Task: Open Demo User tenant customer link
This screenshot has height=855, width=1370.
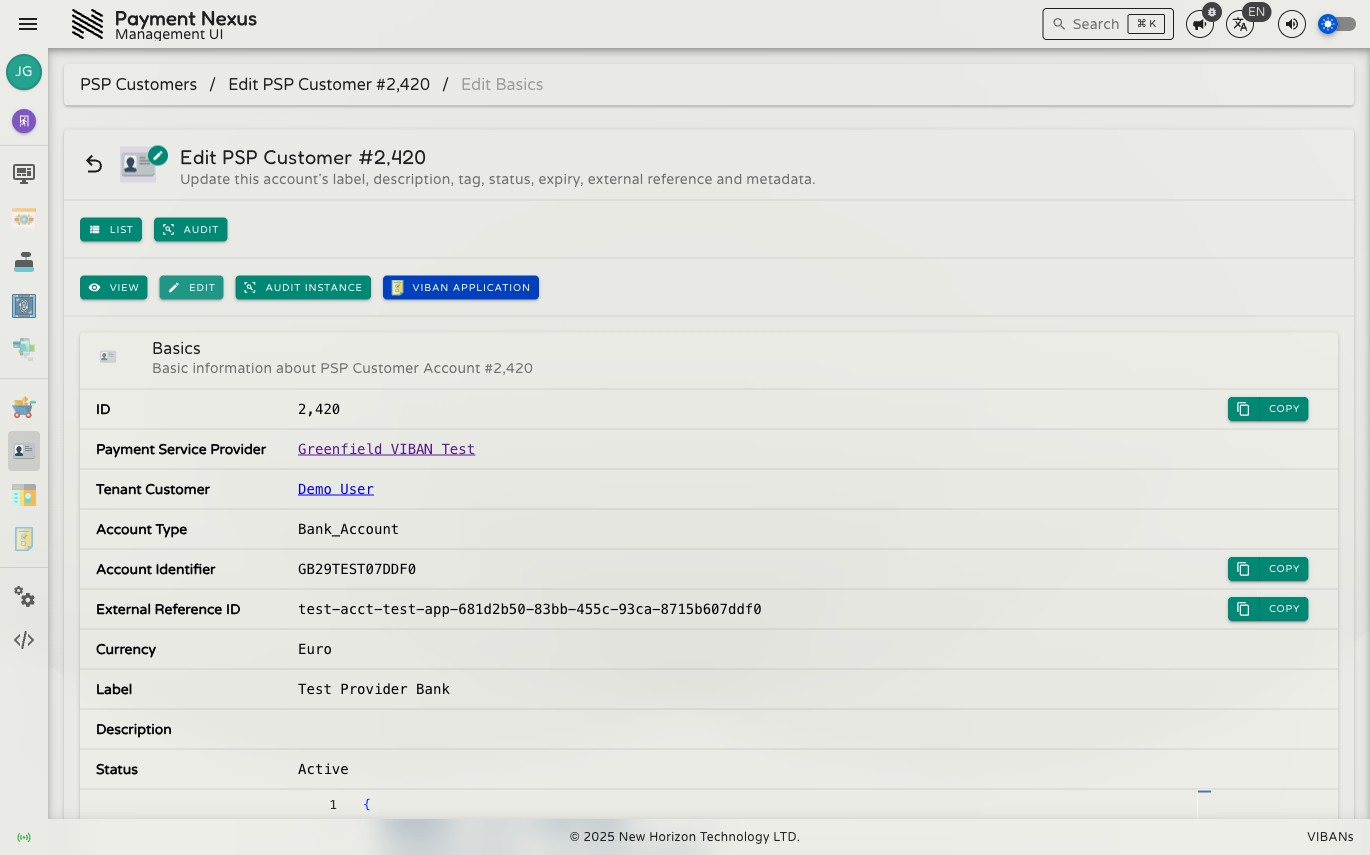Action: [x=336, y=489]
